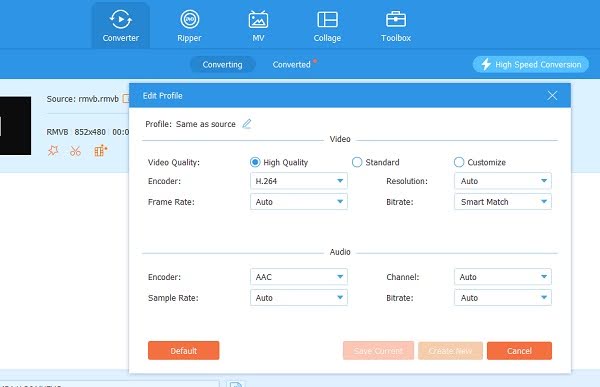Image resolution: width=600 pixels, height=387 pixels.
Task: Open the Frame Rate dropdown
Action: [299, 202]
